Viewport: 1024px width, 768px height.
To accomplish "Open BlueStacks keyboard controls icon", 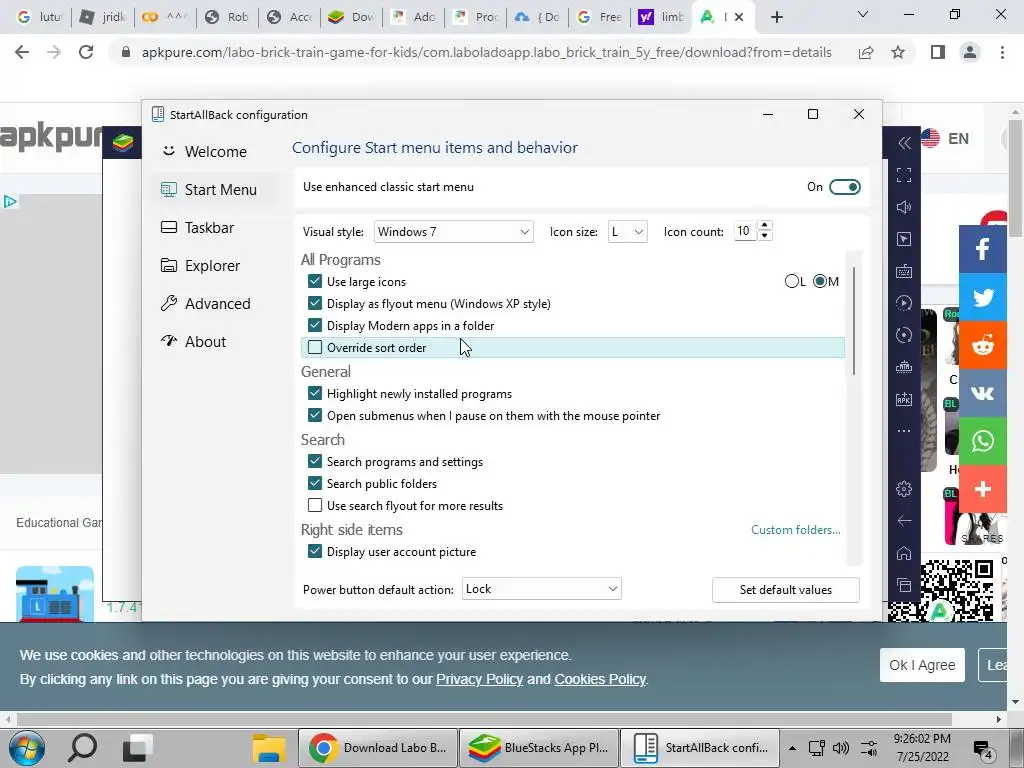I will [904, 271].
